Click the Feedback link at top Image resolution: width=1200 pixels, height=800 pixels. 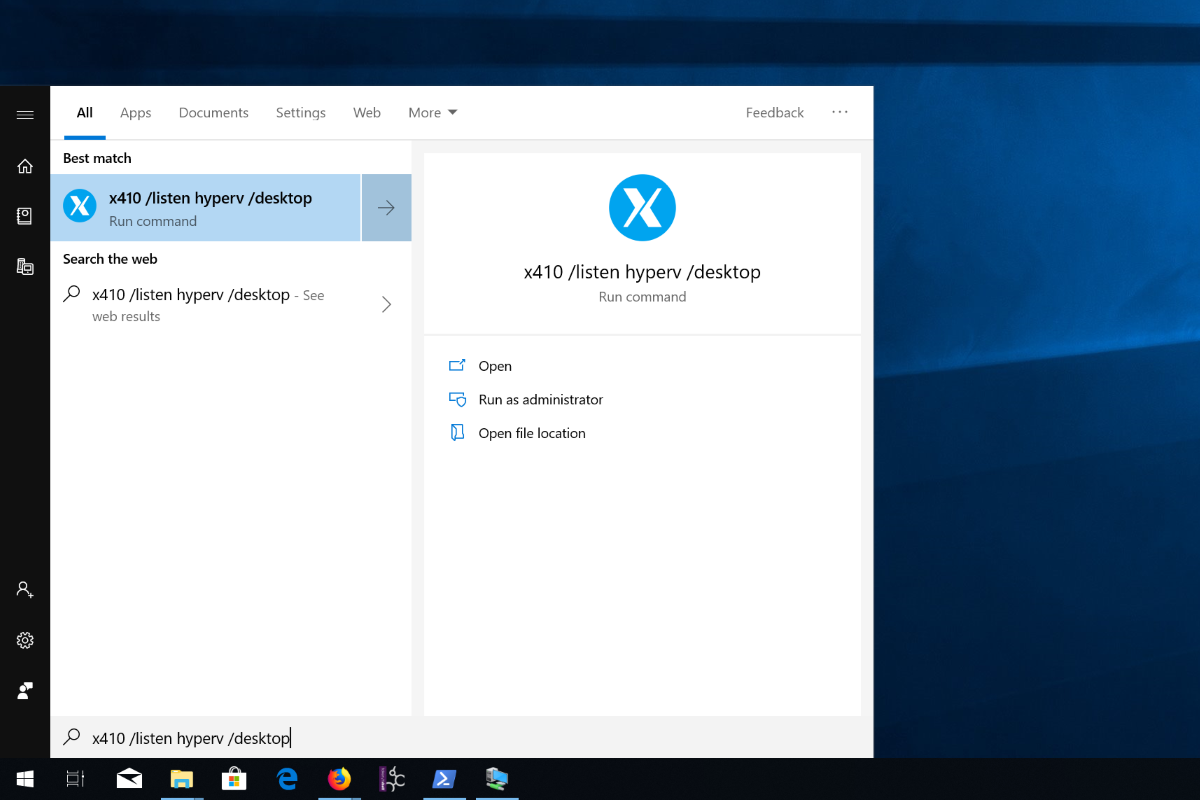coord(774,113)
